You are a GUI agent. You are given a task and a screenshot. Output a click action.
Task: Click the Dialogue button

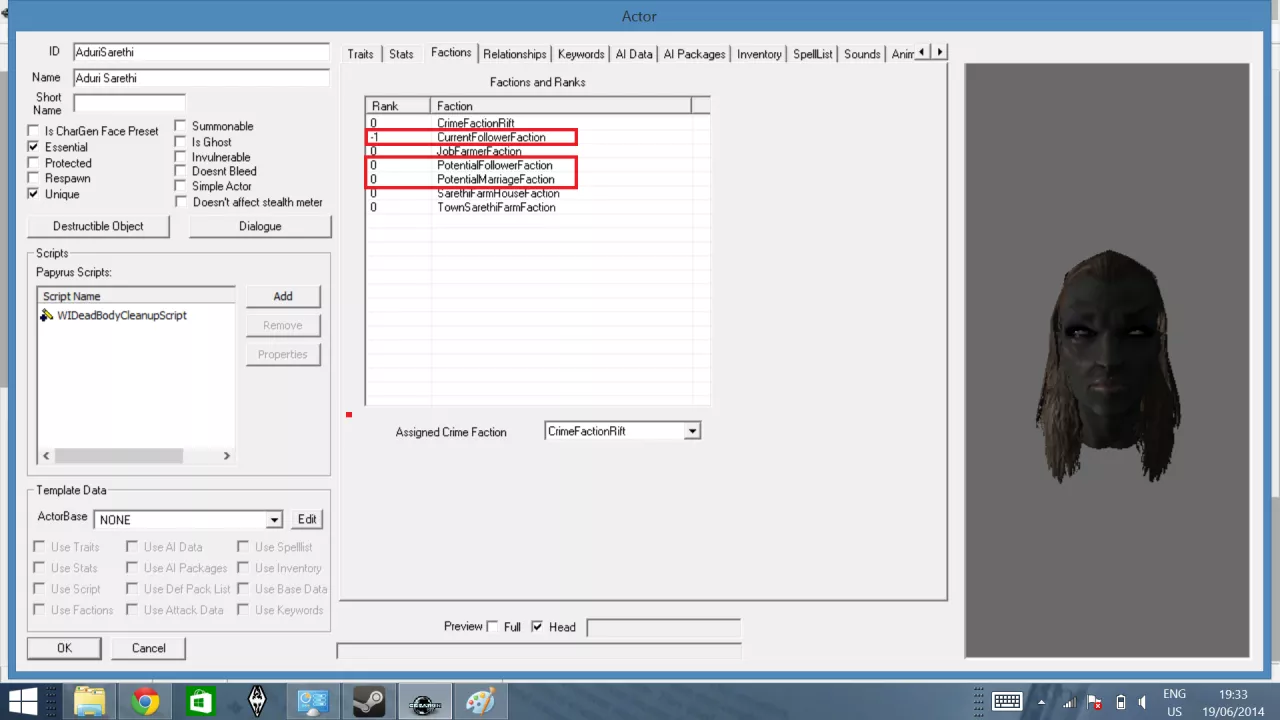260,226
